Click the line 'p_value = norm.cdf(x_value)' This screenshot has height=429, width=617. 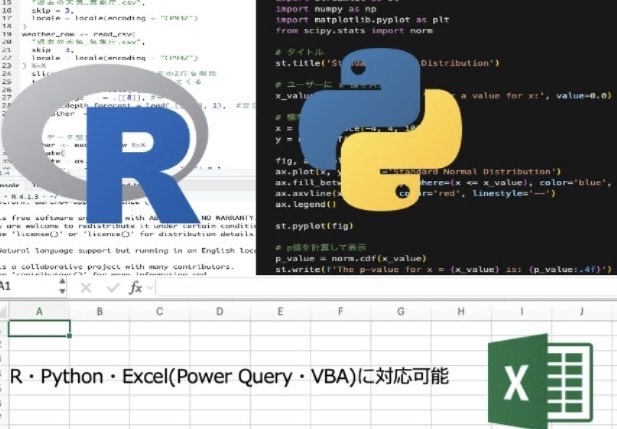tap(351, 259)
